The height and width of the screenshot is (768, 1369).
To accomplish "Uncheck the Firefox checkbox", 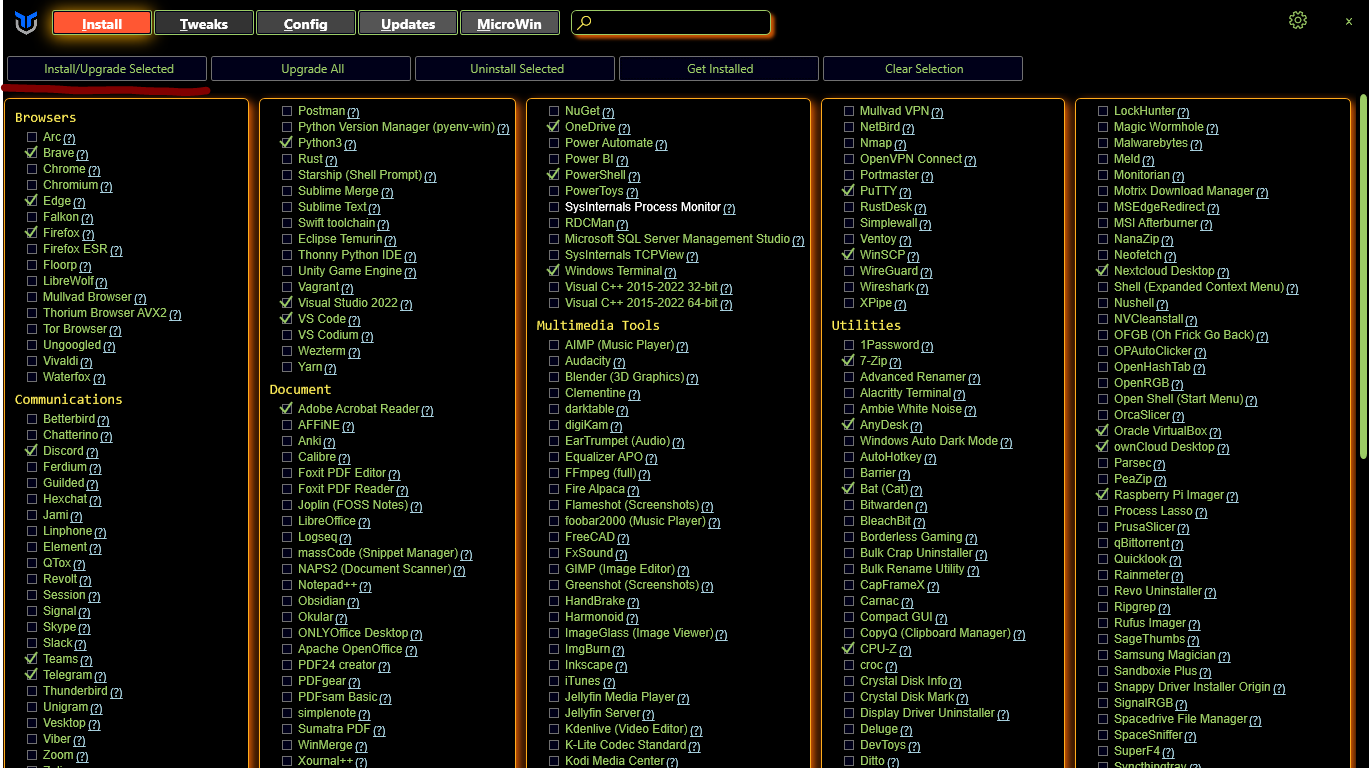I will 32,233.
